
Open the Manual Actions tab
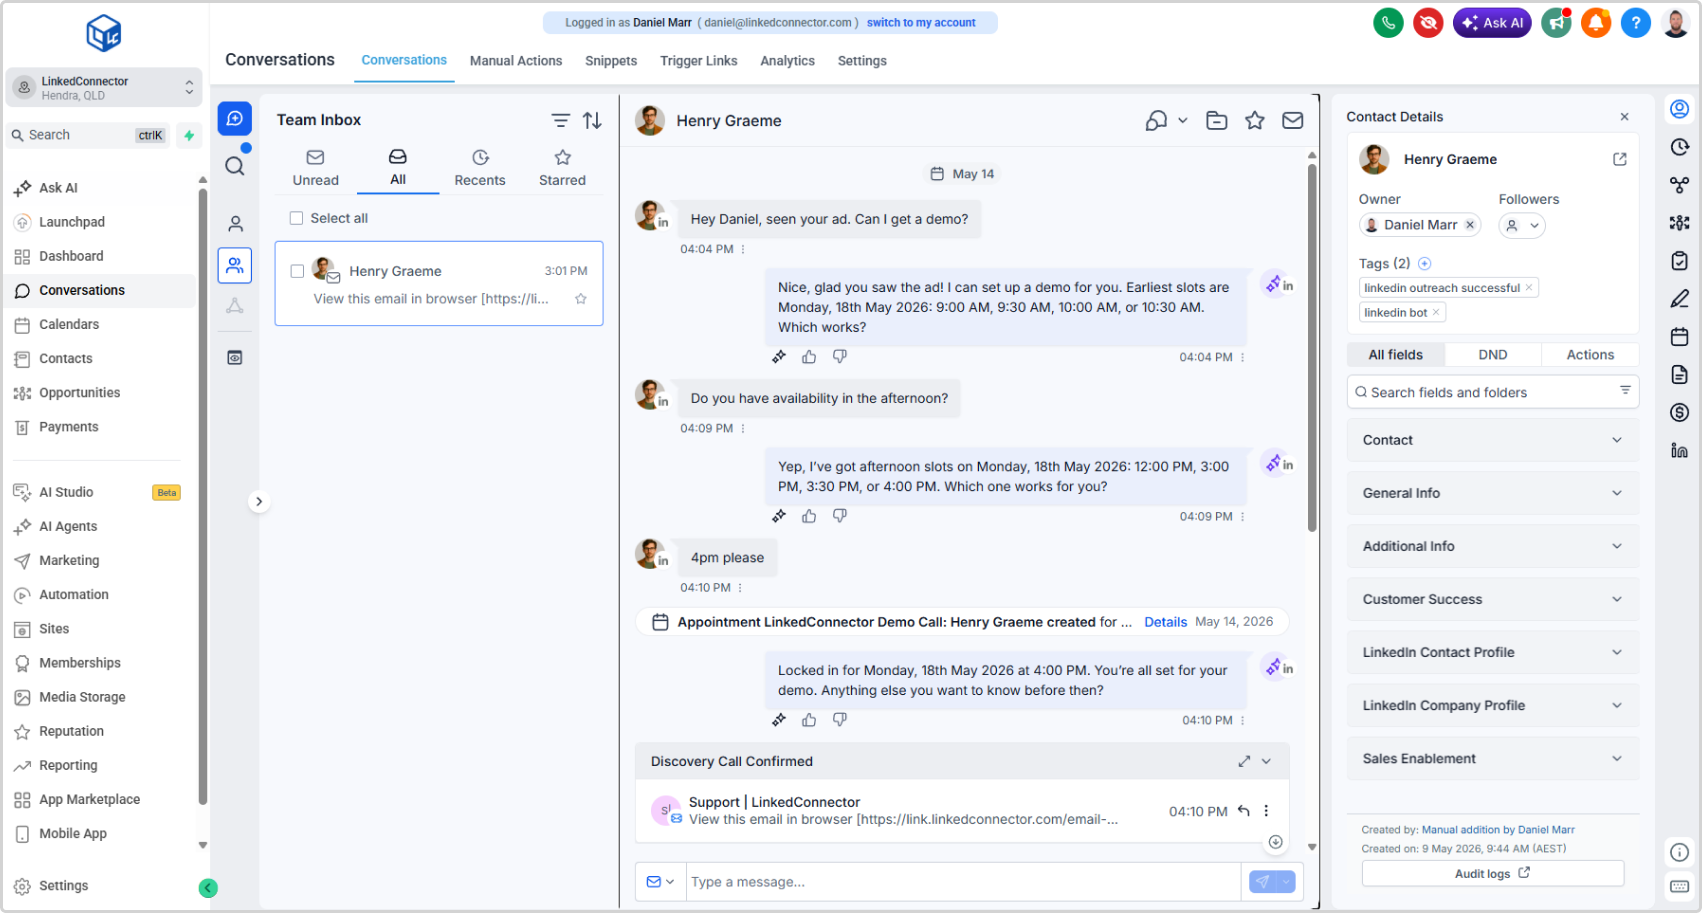(x=516, y=61)
